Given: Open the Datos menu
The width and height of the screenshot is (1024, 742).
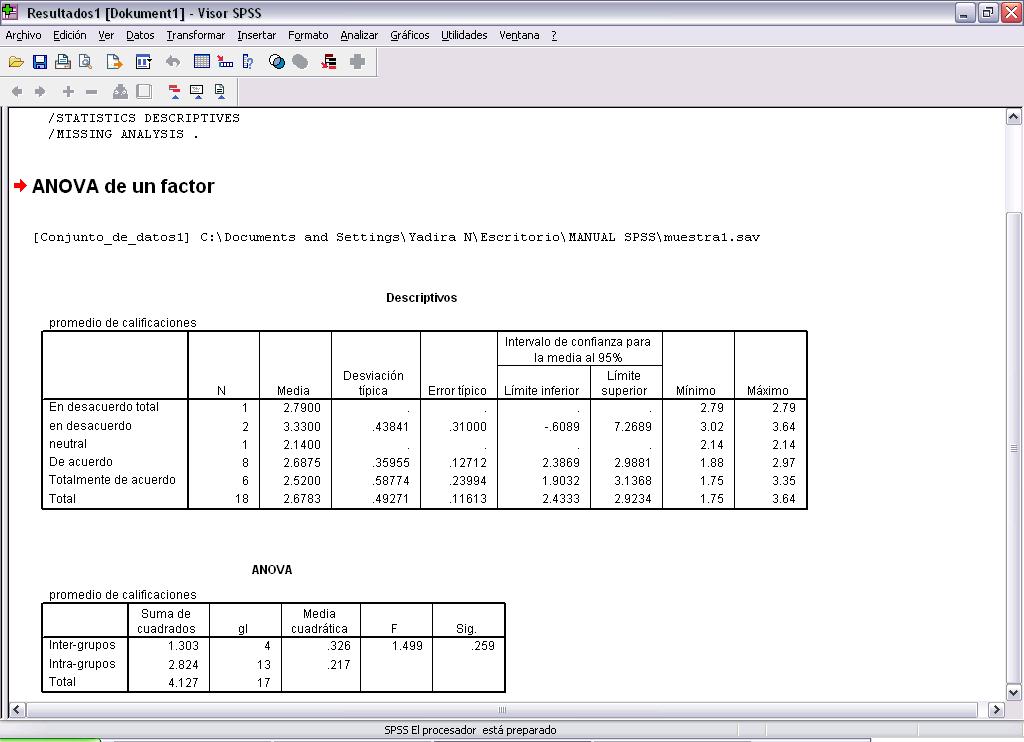Looking at the screenshot, I should point(140,35).
